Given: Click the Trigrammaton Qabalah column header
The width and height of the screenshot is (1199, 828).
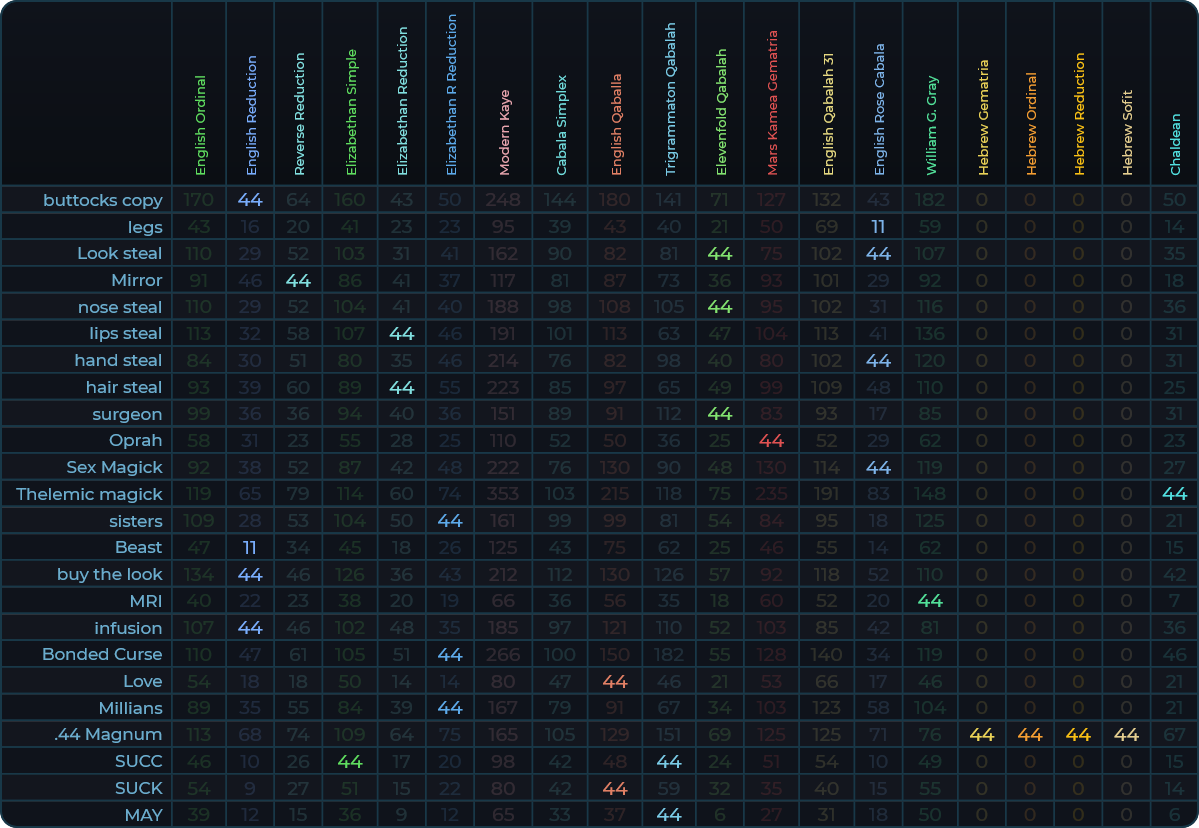Looking at the screenshot, I should coord(669,100).
